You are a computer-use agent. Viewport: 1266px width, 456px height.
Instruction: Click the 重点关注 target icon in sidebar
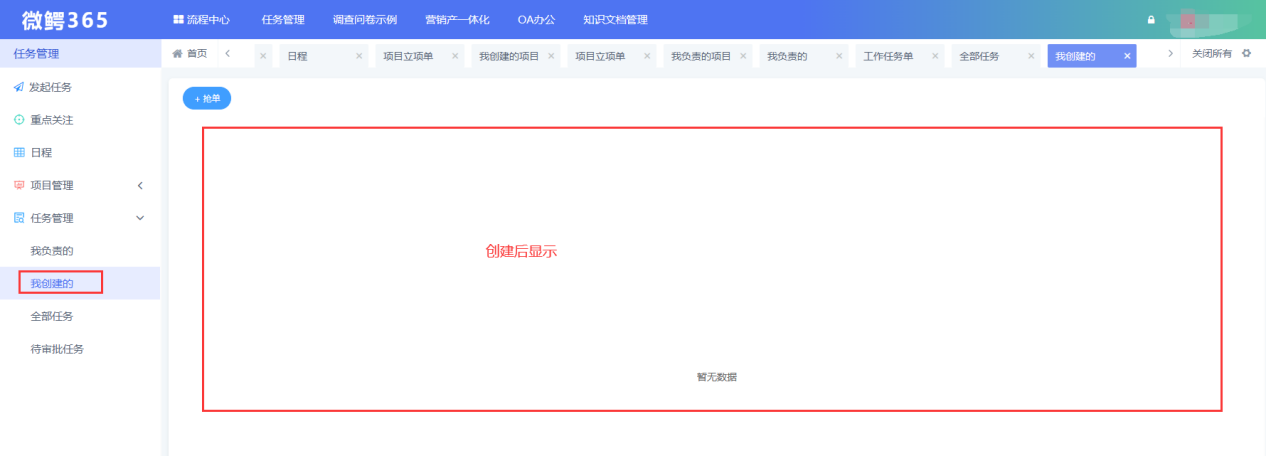coord(18,120)
